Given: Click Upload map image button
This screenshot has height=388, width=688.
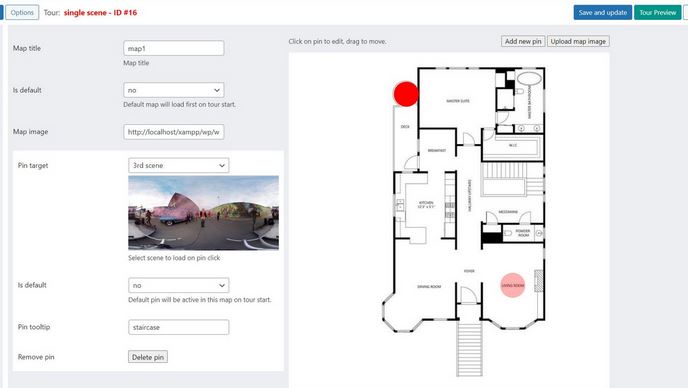Looking at the screenshot, I should click(x=578, y=41).
